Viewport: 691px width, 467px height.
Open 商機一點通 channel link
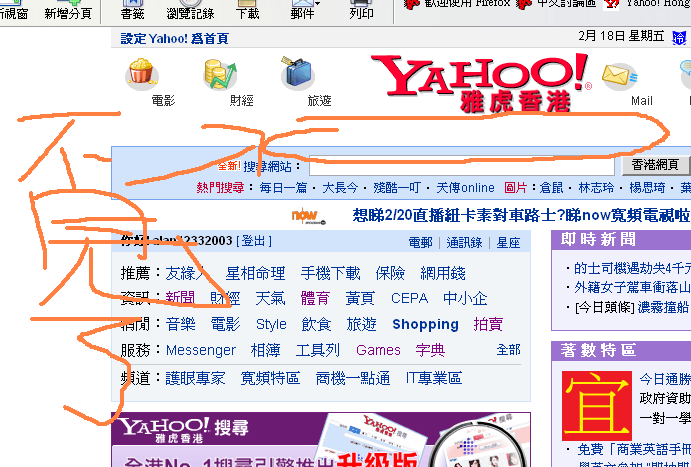tap(353, 378)
